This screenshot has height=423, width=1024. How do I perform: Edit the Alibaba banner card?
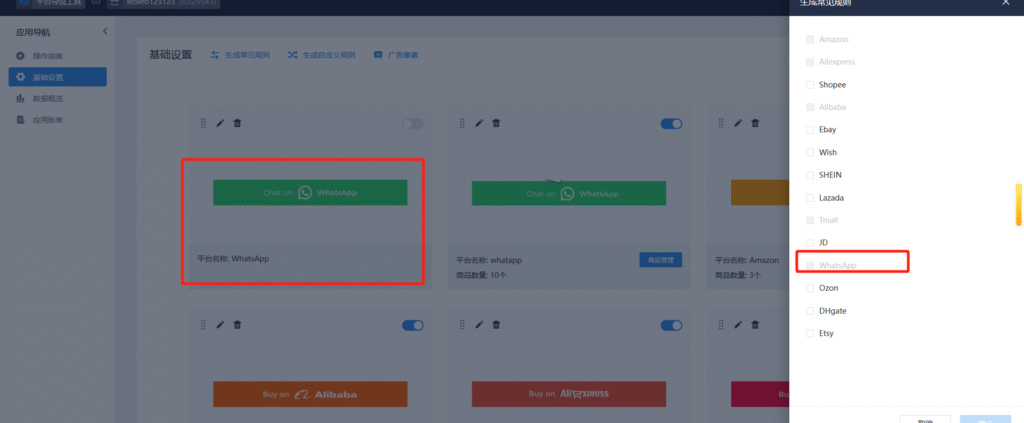[220, 324]
